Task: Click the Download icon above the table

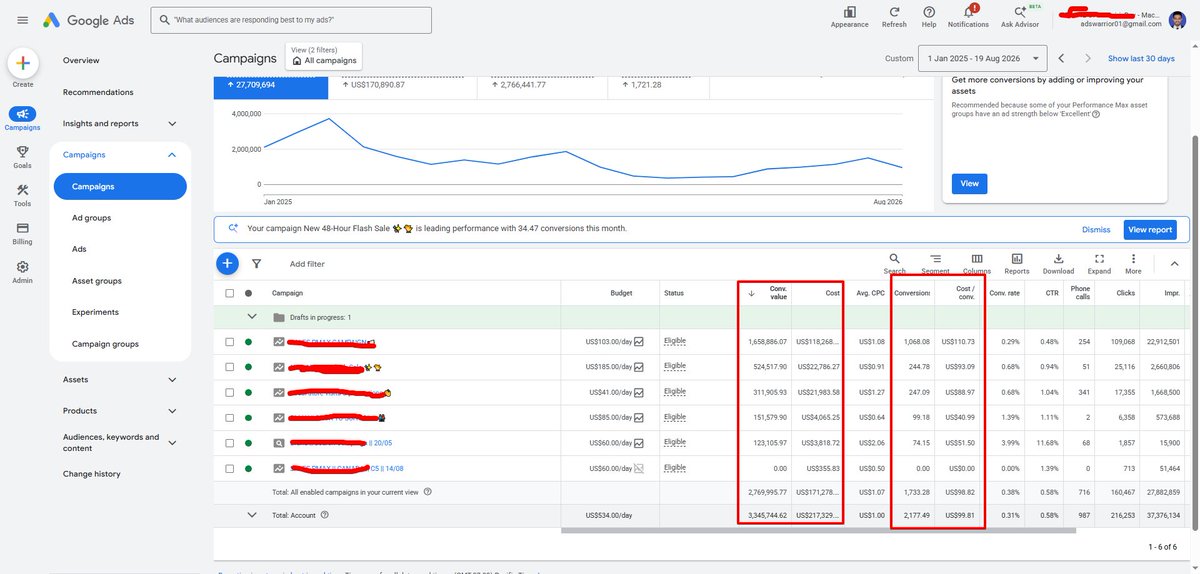Action: pyautogui.click(x=1058, y=258)
